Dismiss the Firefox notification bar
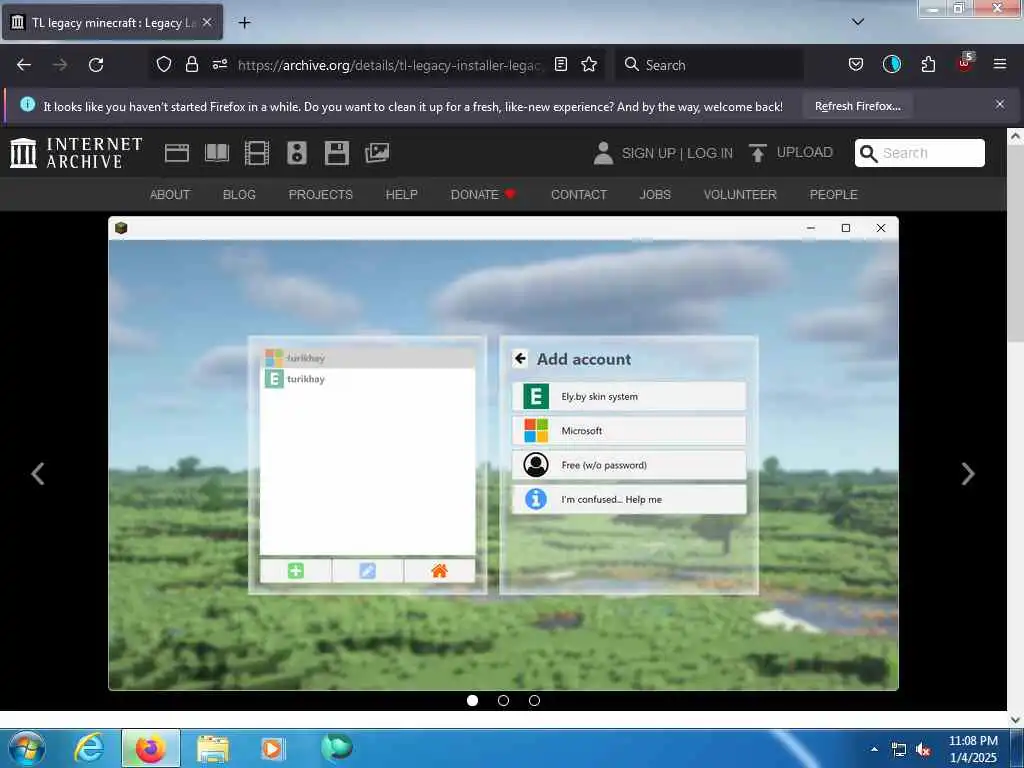 click(x=1000, y=104)
